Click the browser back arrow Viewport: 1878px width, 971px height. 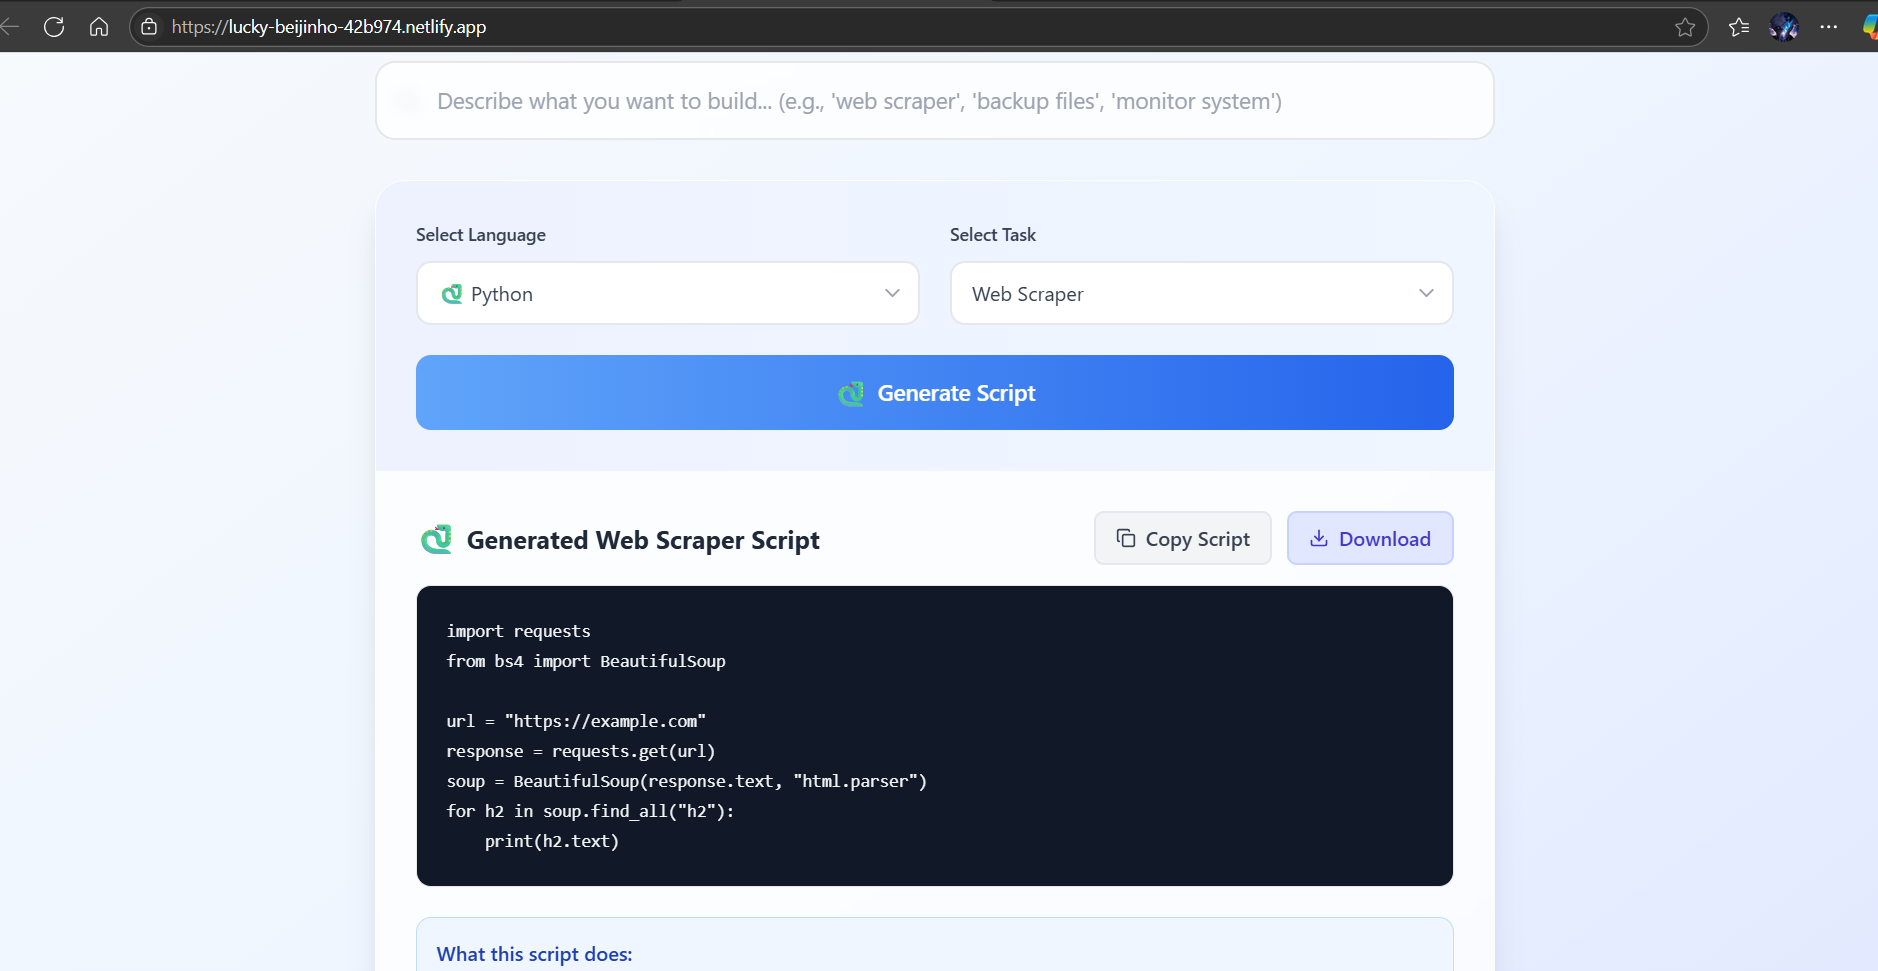tap(10, 27)
